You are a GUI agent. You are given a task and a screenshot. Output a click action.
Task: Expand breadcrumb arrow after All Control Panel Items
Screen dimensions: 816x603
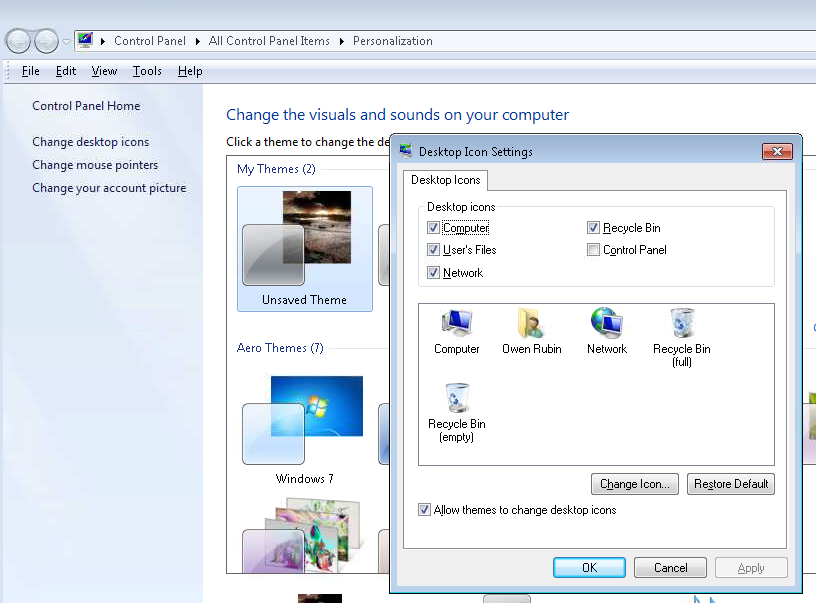click(341, 41)
